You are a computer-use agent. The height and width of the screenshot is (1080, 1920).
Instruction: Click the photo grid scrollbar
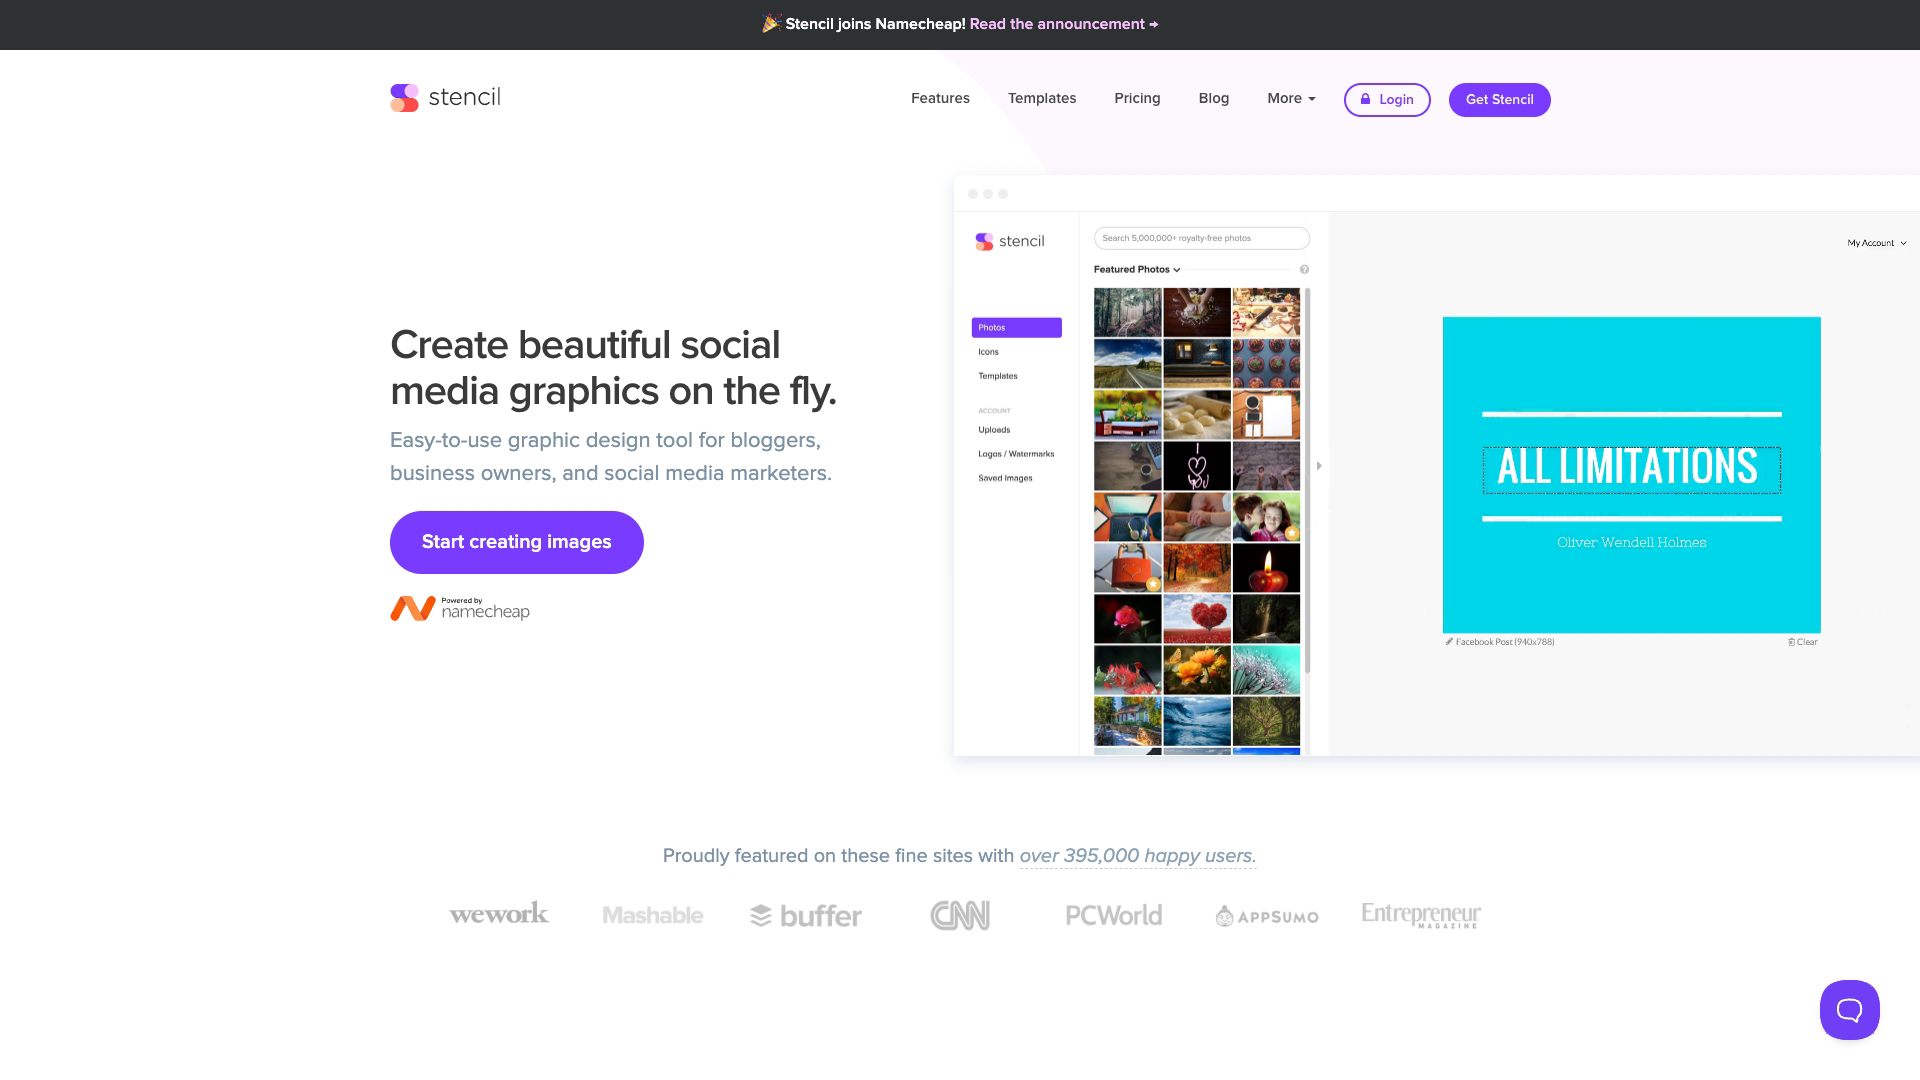1307,480
